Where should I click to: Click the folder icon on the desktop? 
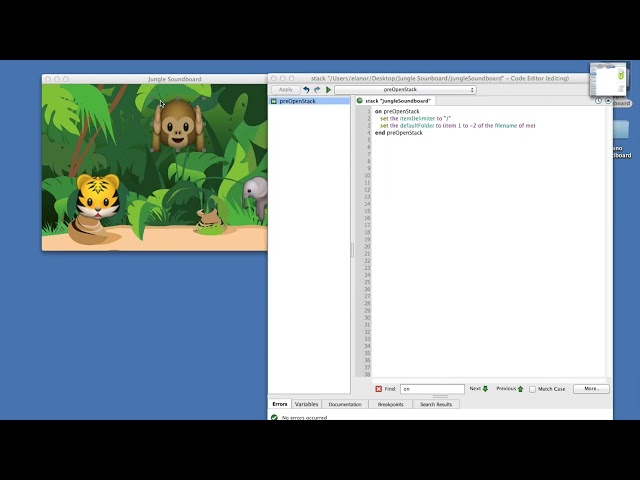tap(622, 130)
